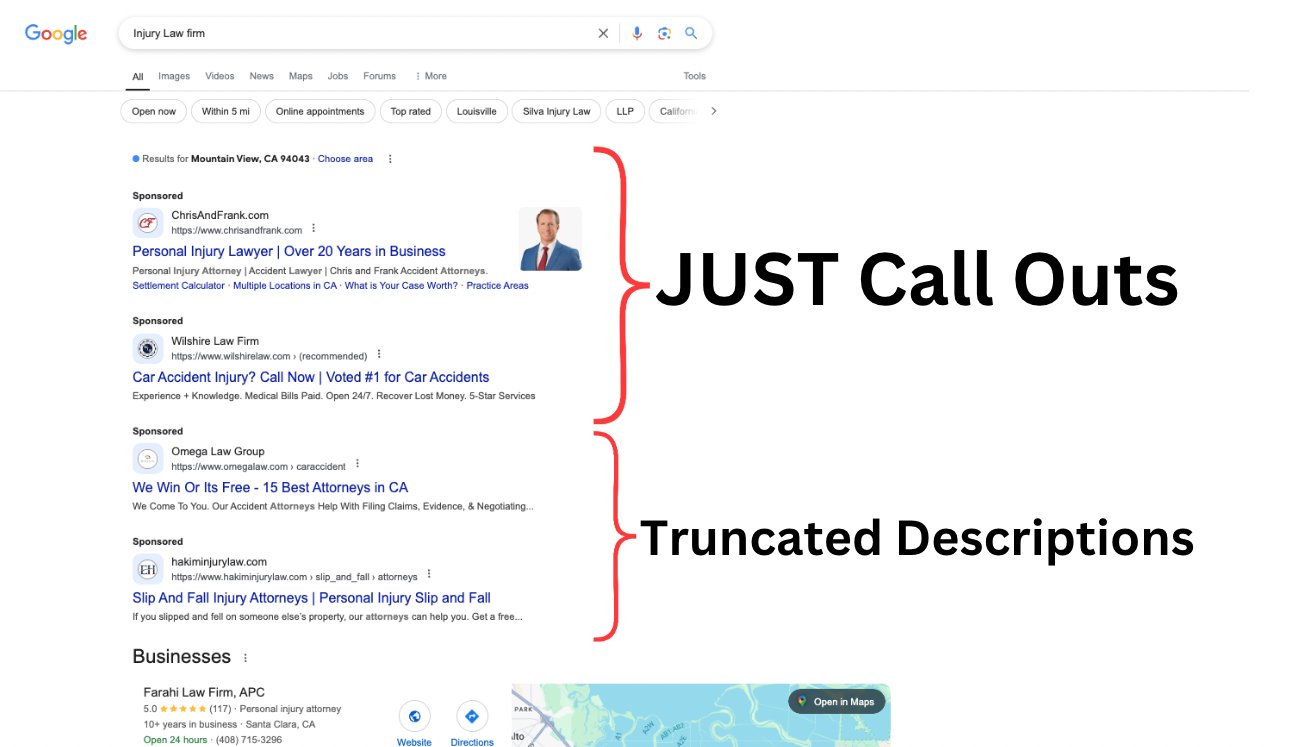
Task: Click the microphone voice search icon
Action: coord(637,32)
